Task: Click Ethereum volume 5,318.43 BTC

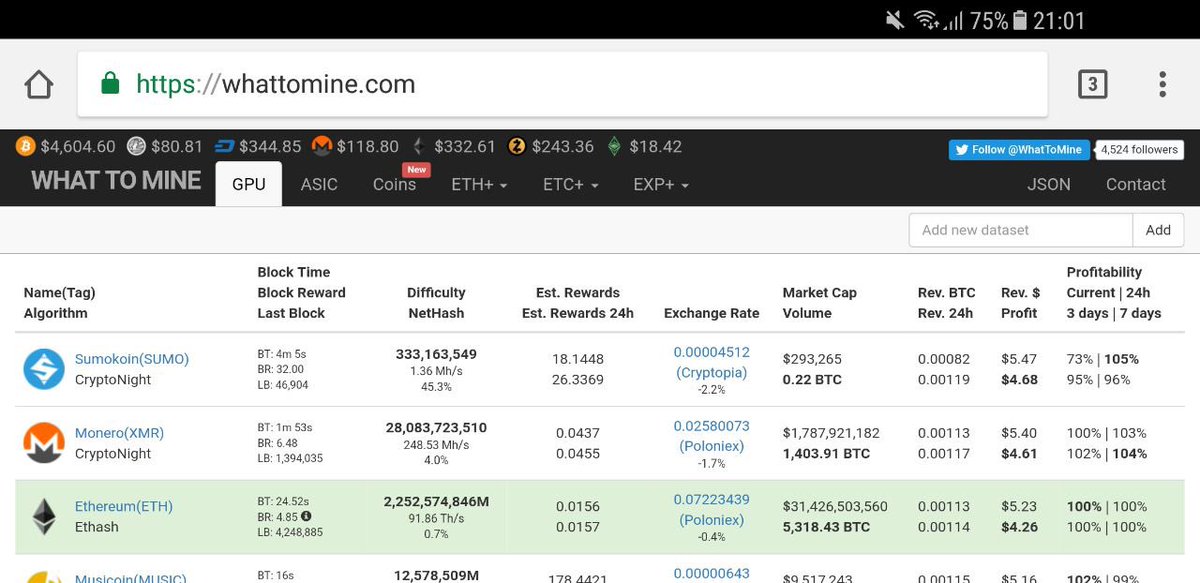Action: click(x=826, y=527)
